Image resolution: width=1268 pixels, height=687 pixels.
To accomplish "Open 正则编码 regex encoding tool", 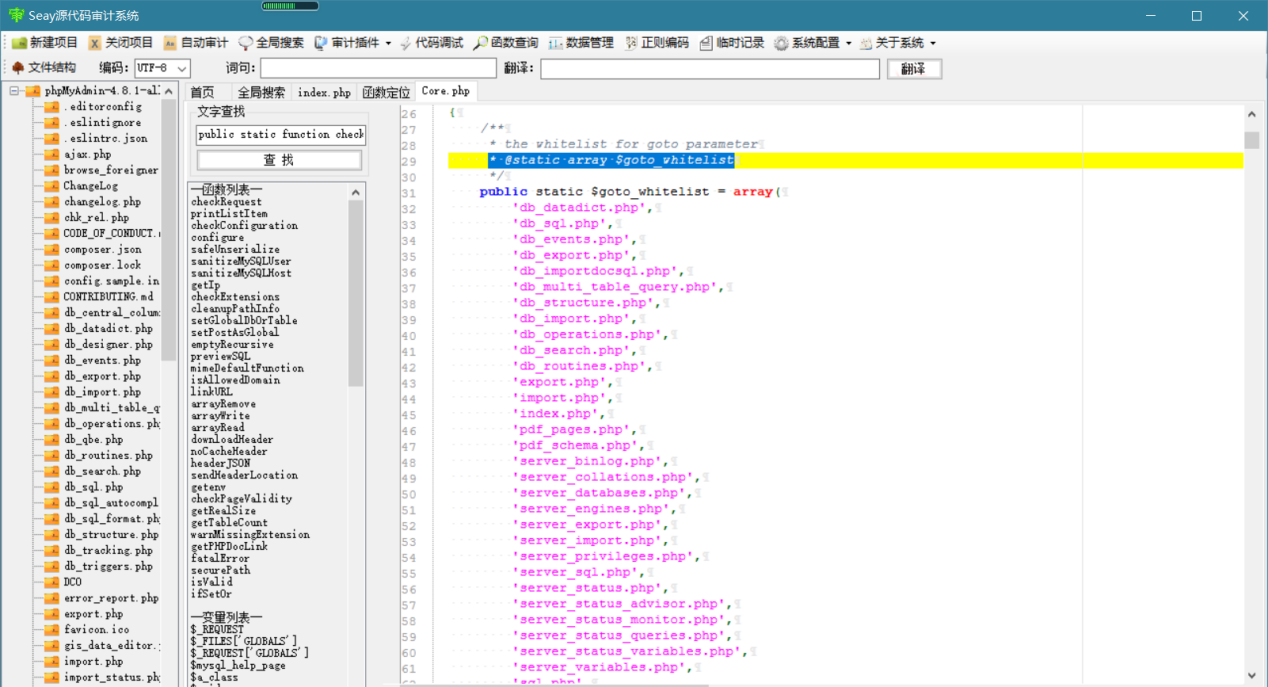I will click(657, 43).
